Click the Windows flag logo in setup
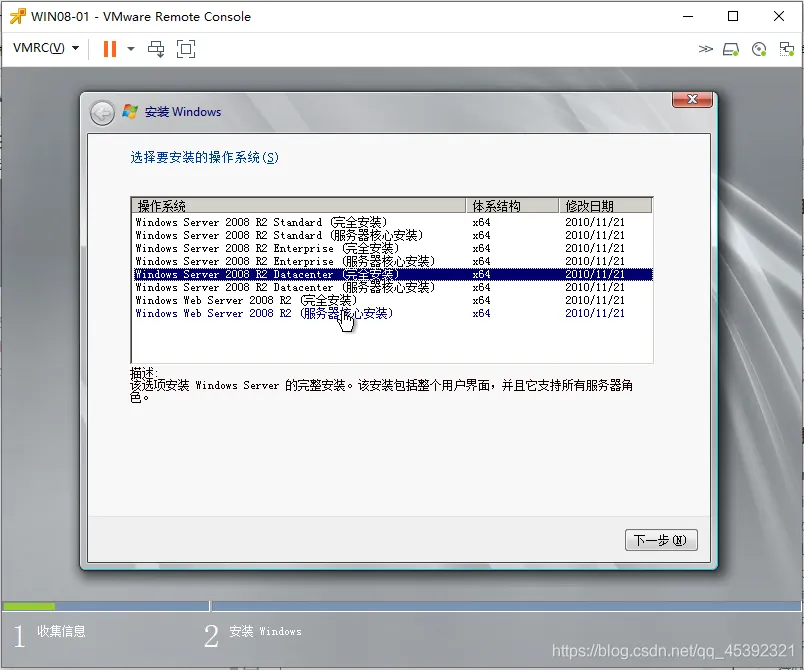The width and height of the screenshot is (804, 670). pos(130,111)
